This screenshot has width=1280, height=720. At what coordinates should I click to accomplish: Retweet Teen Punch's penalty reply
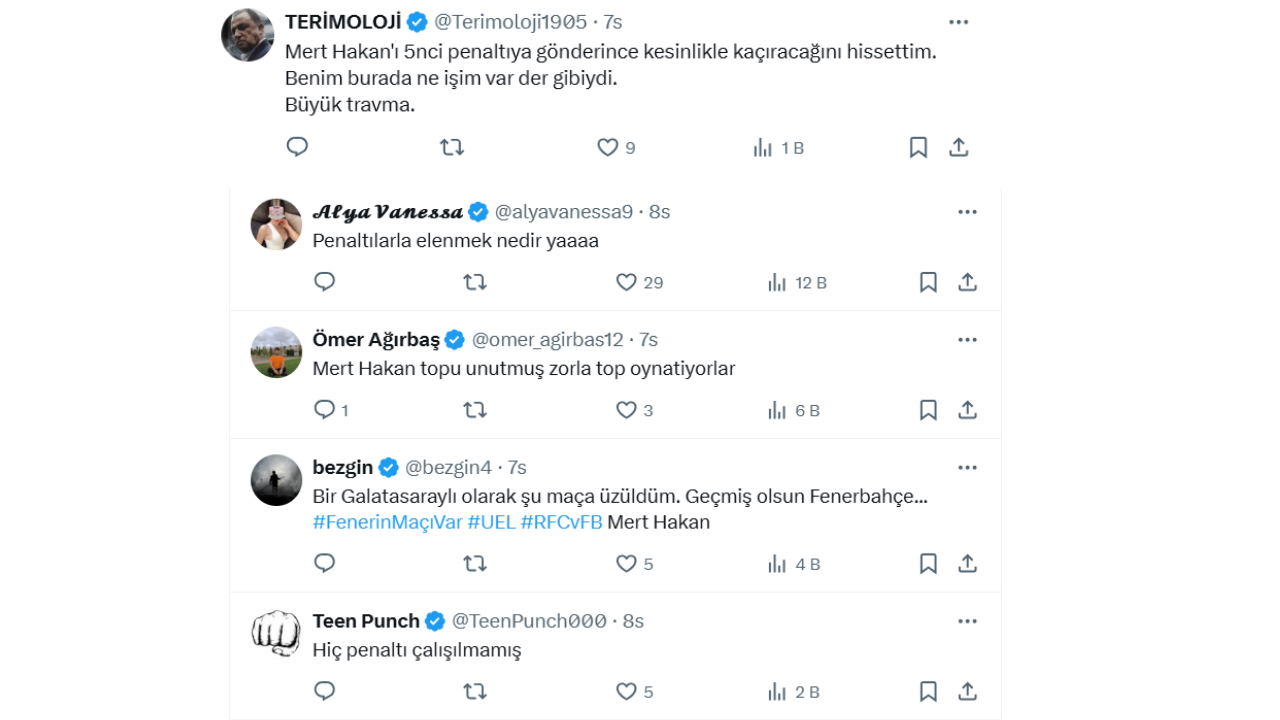[x=475, y=690]
